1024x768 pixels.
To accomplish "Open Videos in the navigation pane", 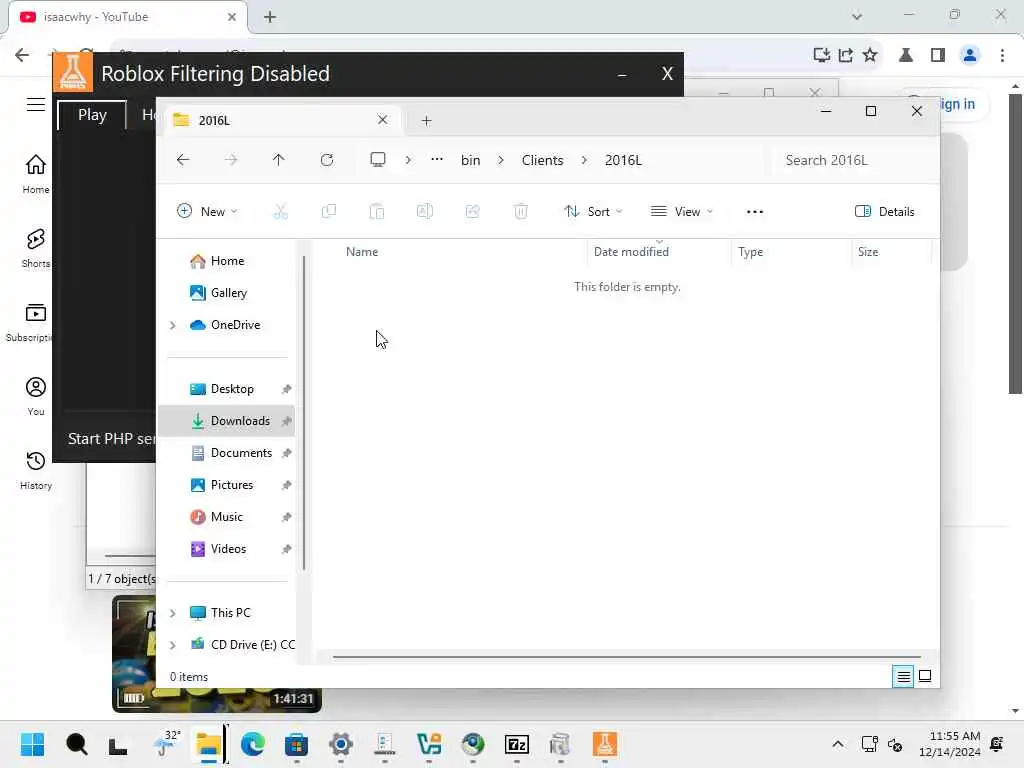I will tap(226, 549).
